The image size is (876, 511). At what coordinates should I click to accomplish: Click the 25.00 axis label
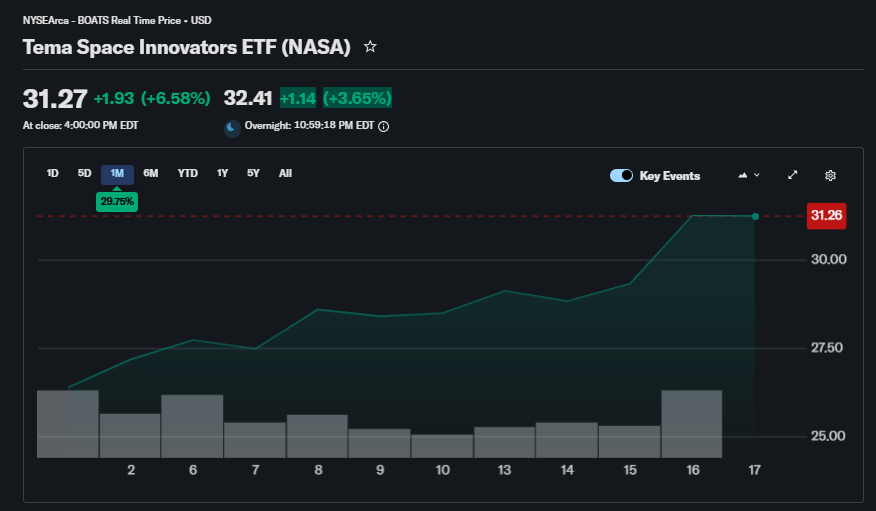click(828, 436)
